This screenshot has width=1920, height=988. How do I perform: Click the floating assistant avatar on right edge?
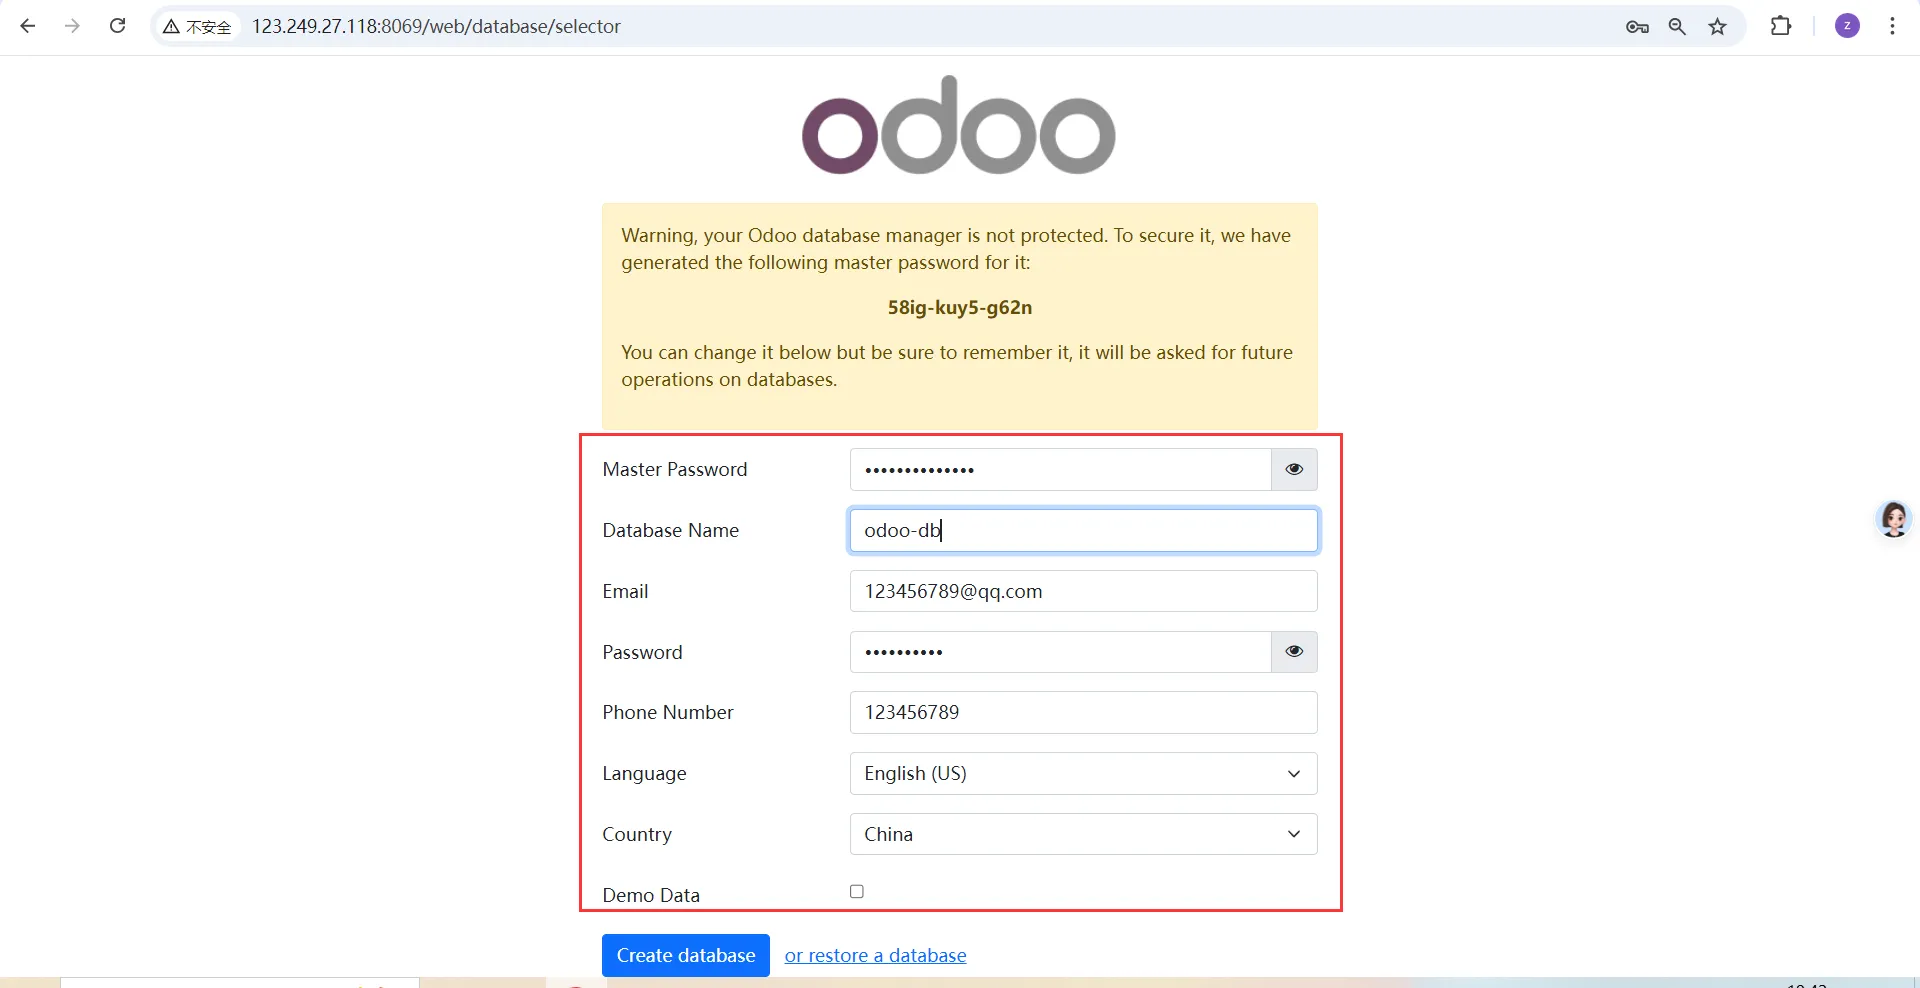point(1894,519)
